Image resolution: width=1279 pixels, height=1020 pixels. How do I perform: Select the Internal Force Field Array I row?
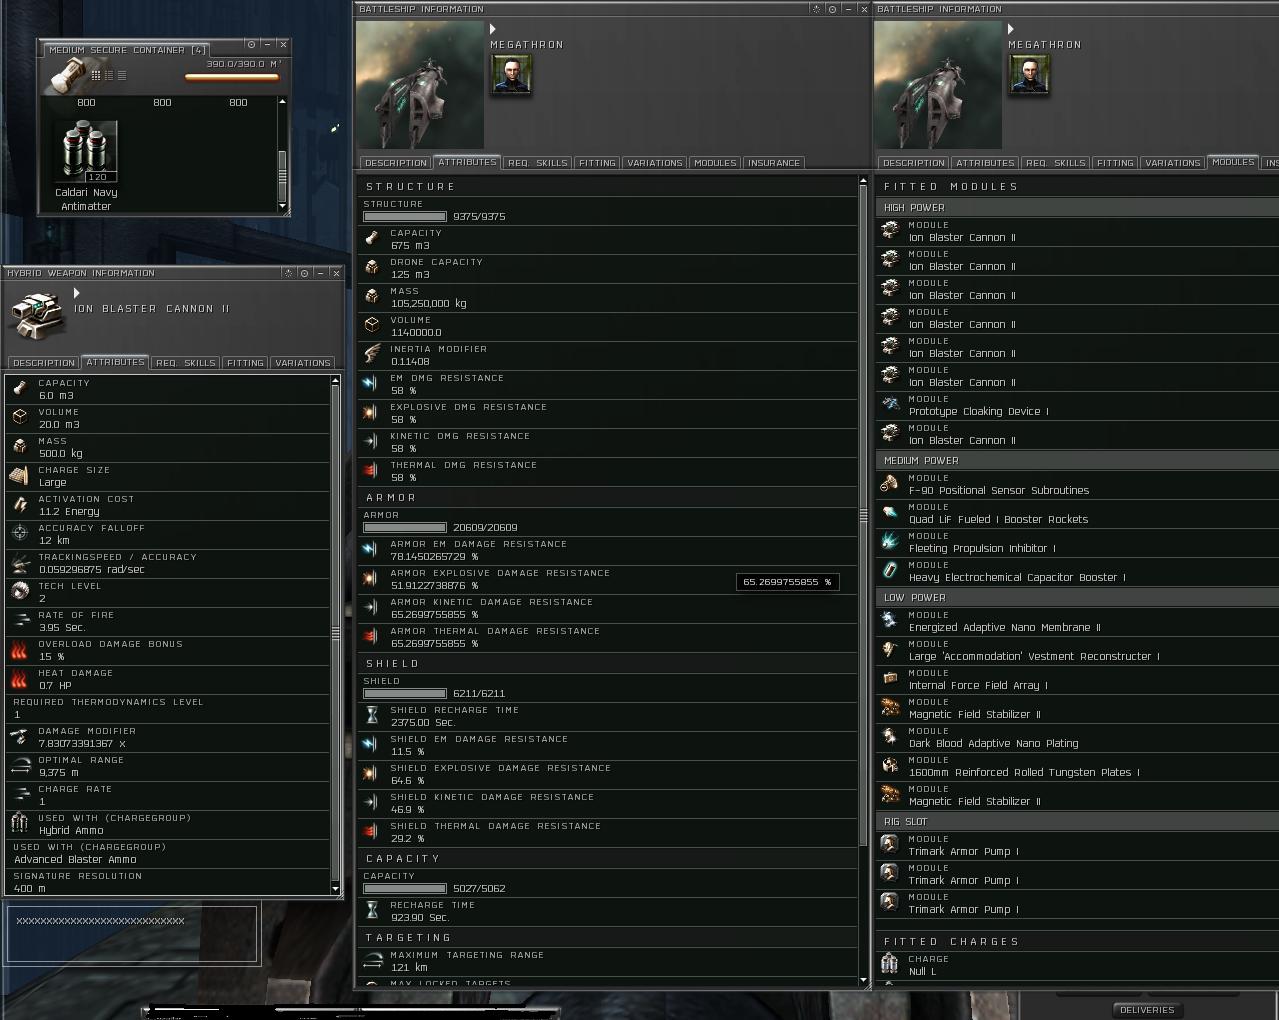point(1077,679)
